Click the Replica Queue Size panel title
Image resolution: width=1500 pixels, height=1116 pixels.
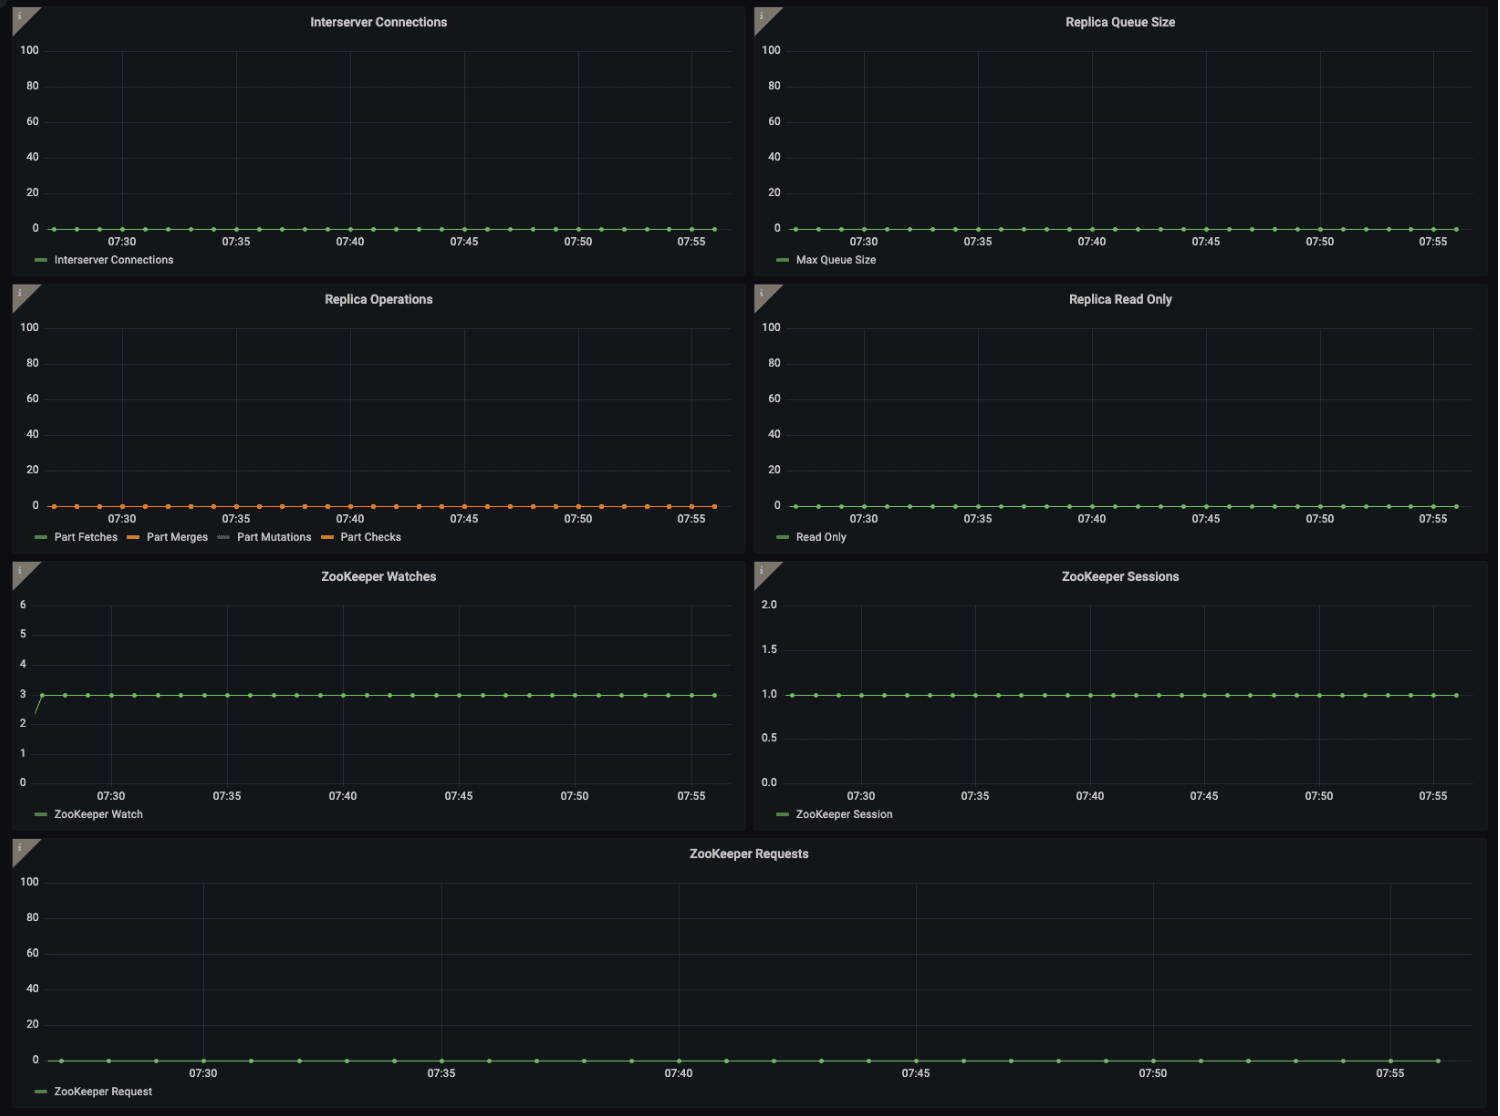pos(1120,21)
